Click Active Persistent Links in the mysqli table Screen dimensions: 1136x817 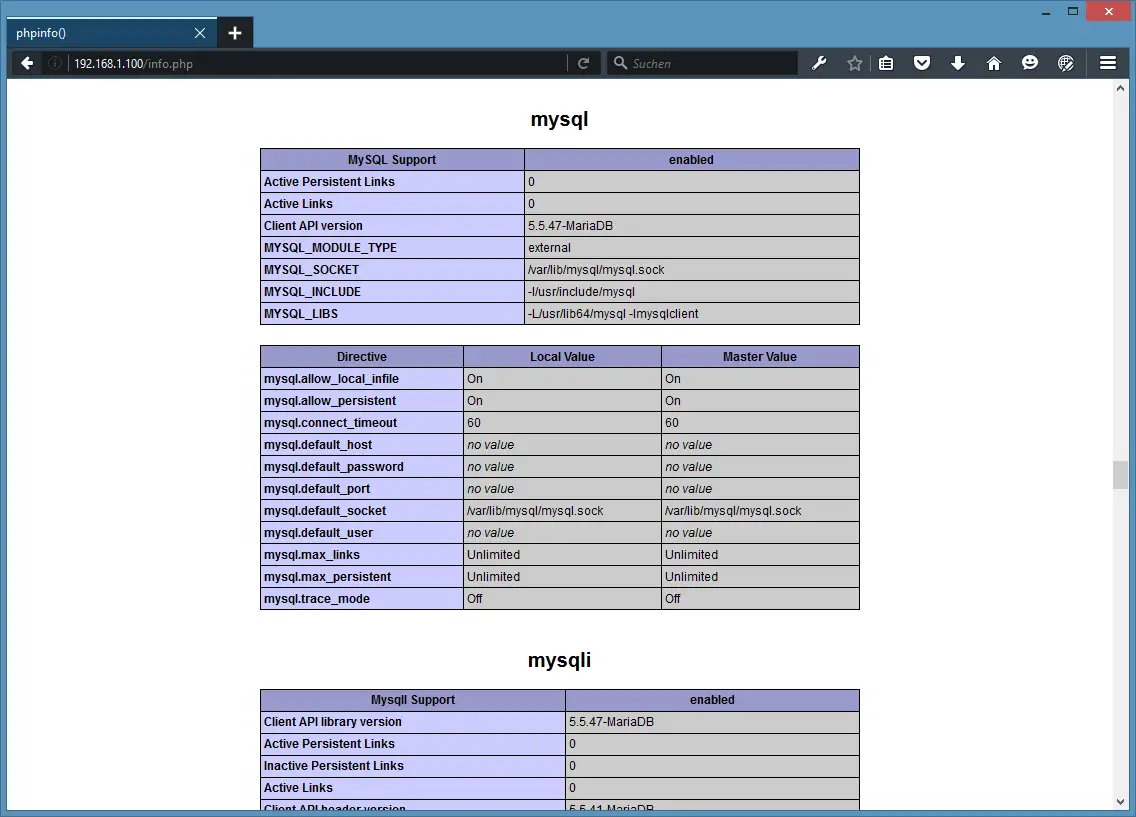point(329,744)
